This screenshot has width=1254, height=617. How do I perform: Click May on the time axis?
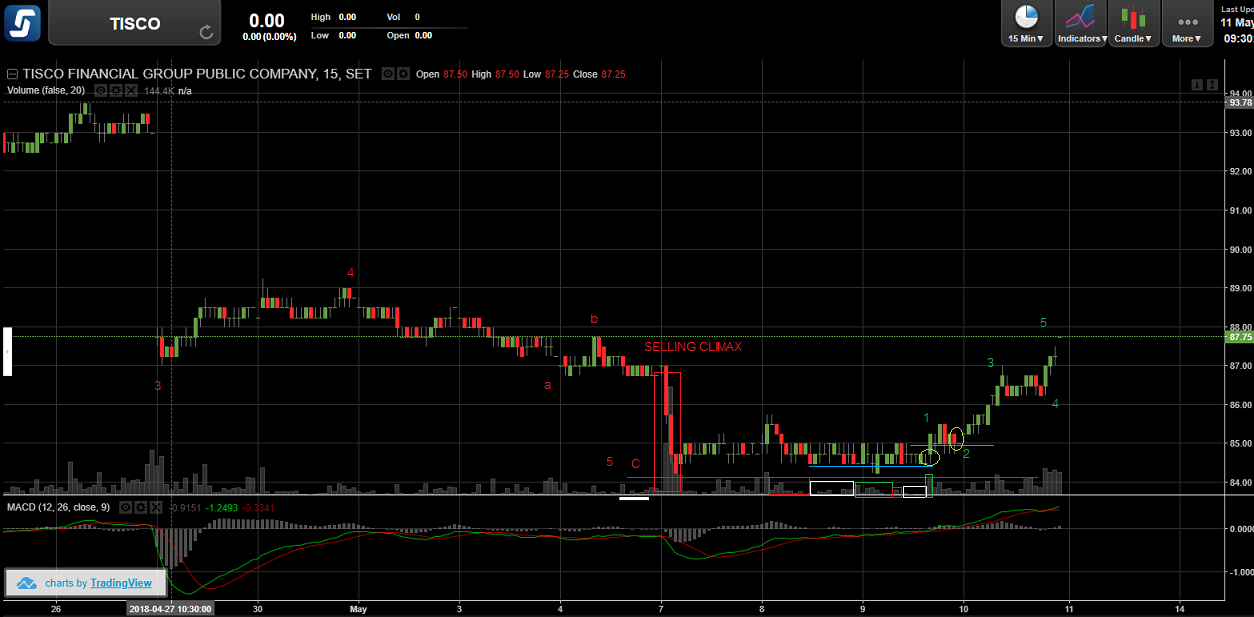[x=360, y=608]
